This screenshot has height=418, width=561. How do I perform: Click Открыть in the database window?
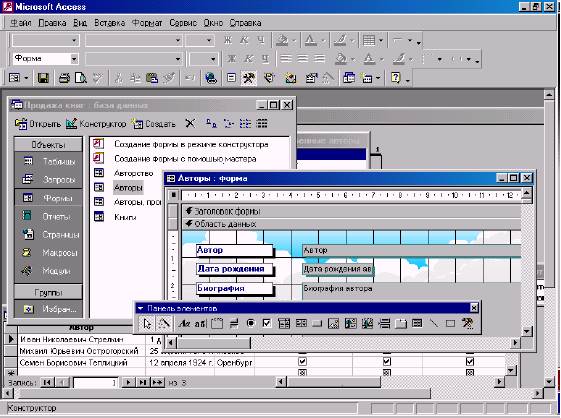[x=38, y=124]
